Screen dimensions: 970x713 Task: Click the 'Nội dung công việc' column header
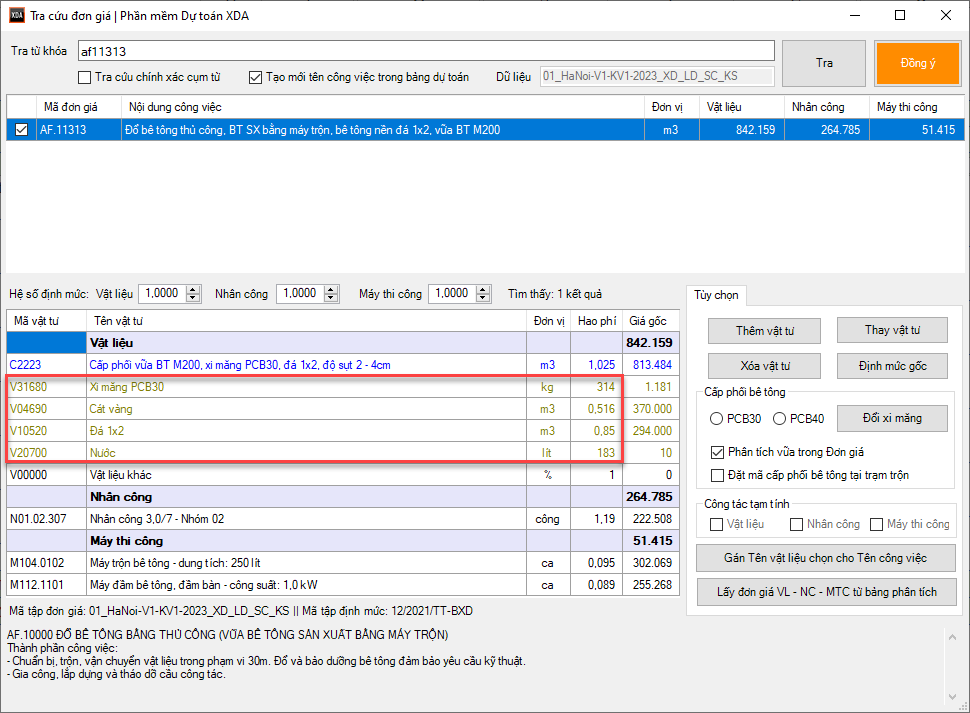coord(383,107)
